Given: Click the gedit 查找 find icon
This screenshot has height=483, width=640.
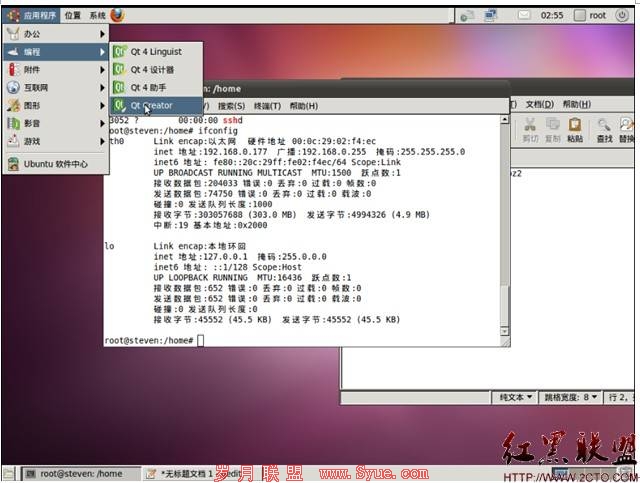Looking at the screenshot, I should [604, 125].
